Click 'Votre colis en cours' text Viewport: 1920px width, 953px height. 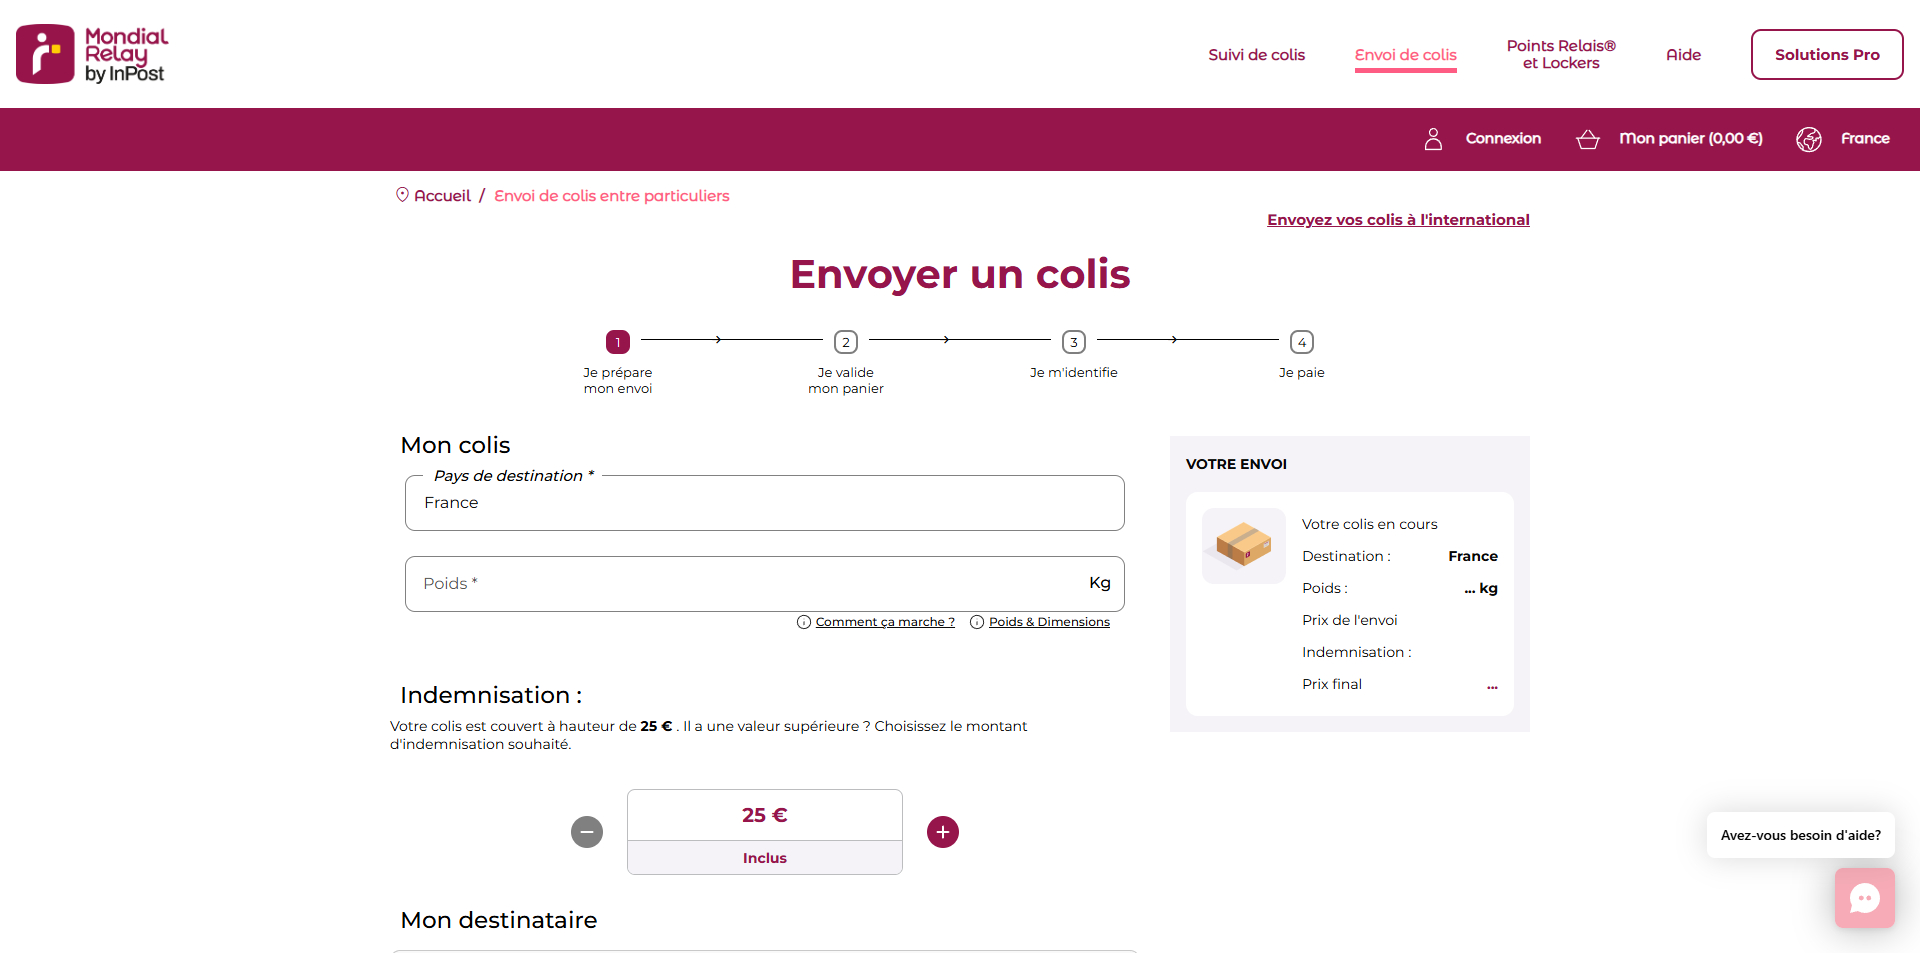[1370, 524]
